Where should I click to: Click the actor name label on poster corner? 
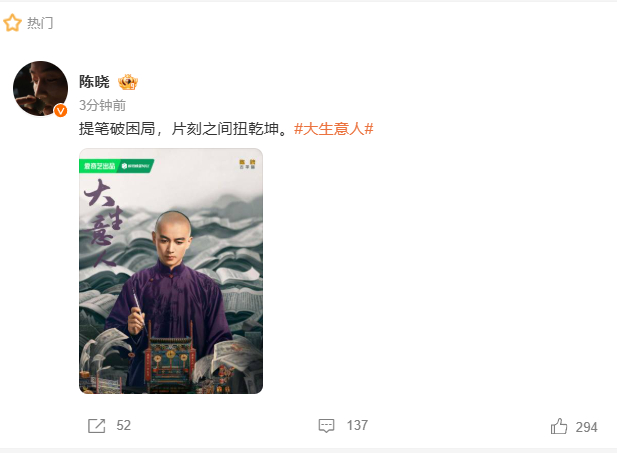(x=248, y=164)
